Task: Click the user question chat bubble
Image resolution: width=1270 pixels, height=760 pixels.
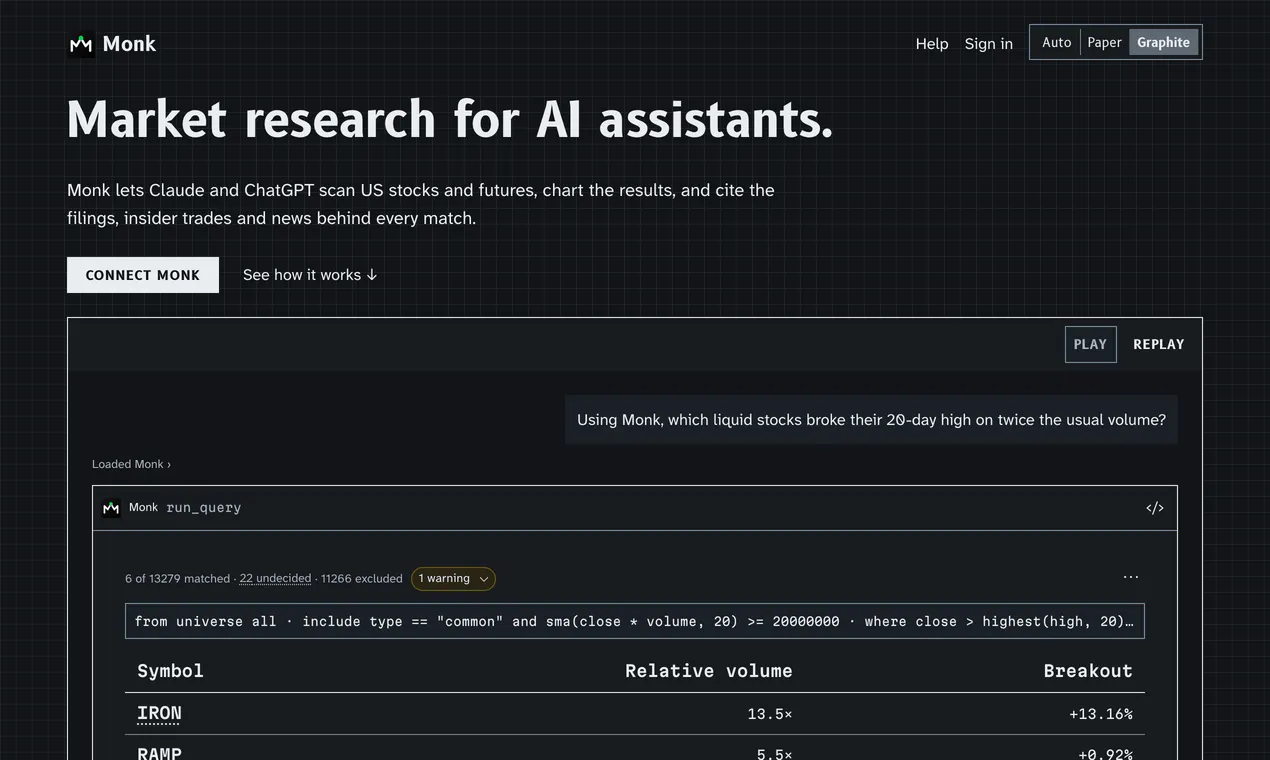Action: pyautogui.click(x=871, y=420)
